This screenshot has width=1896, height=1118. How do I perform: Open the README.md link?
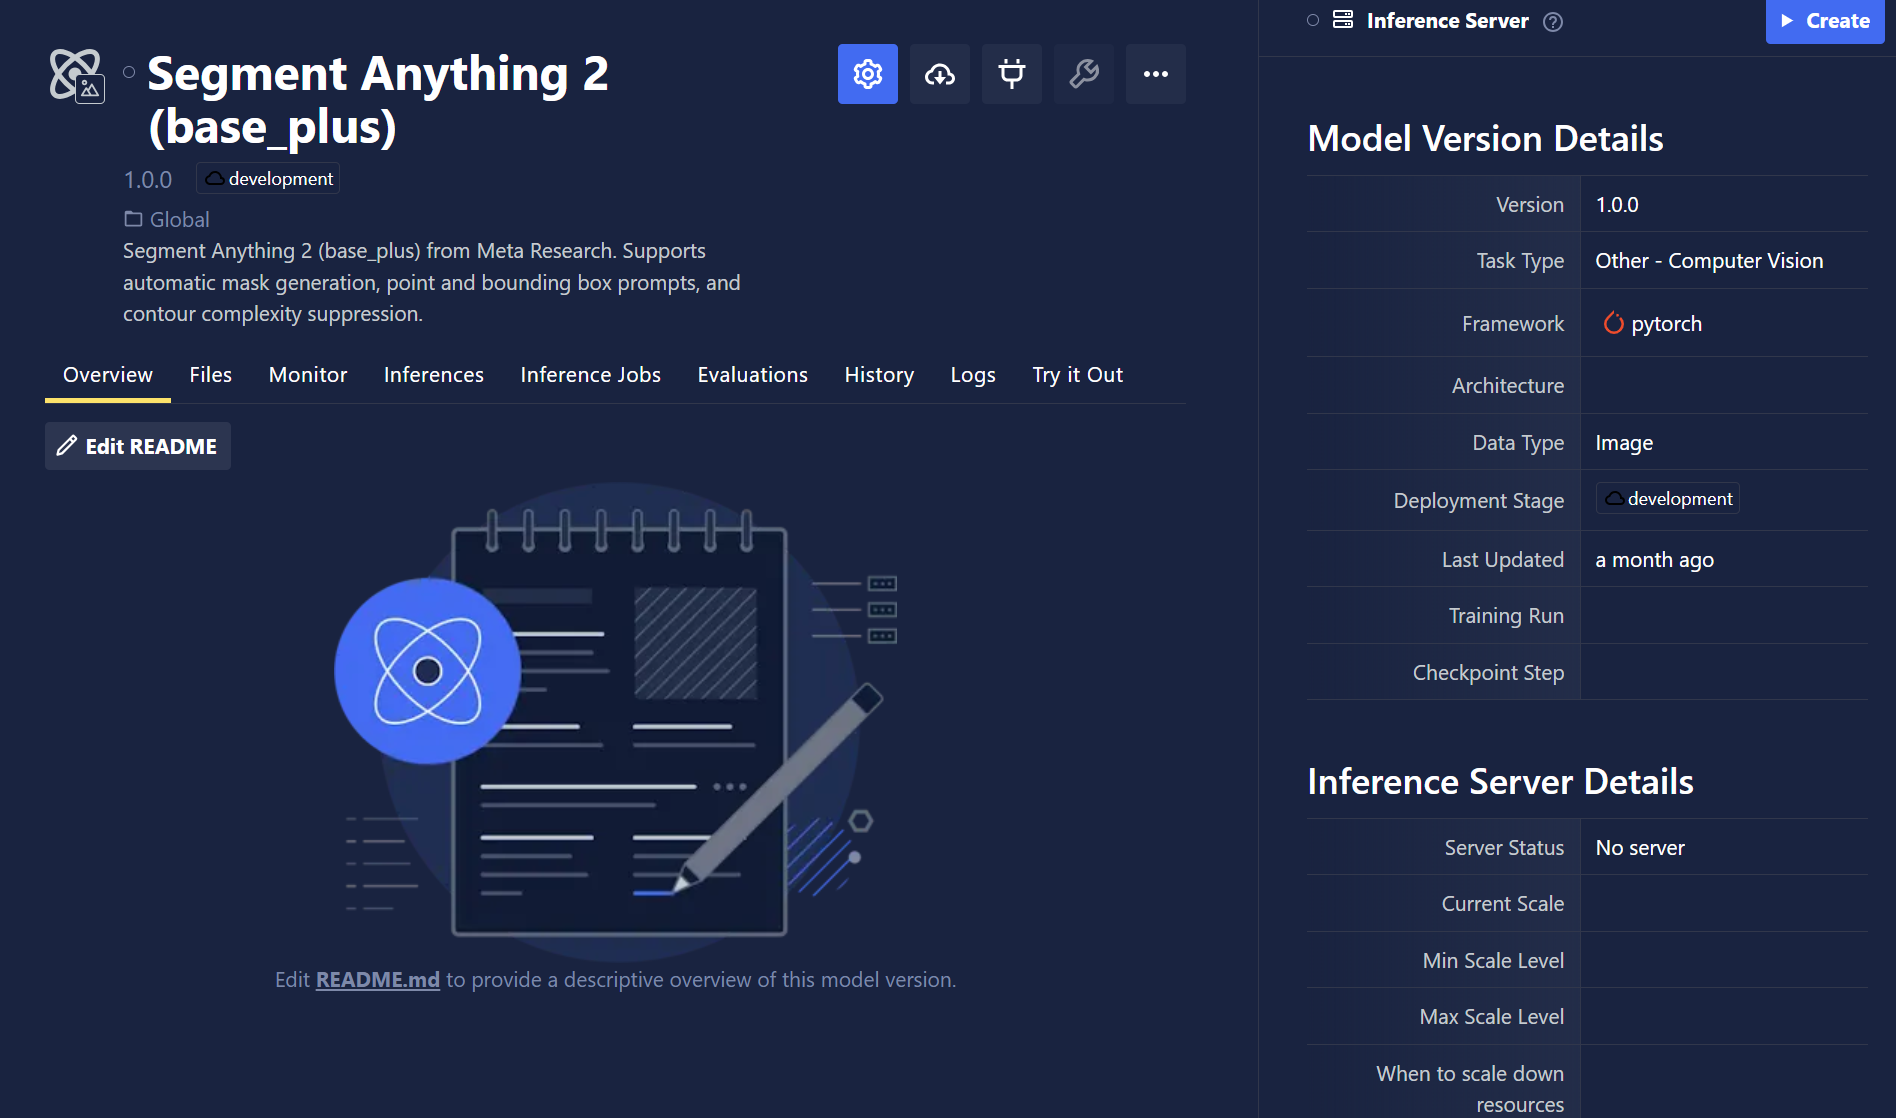click(x=378, y=980)
